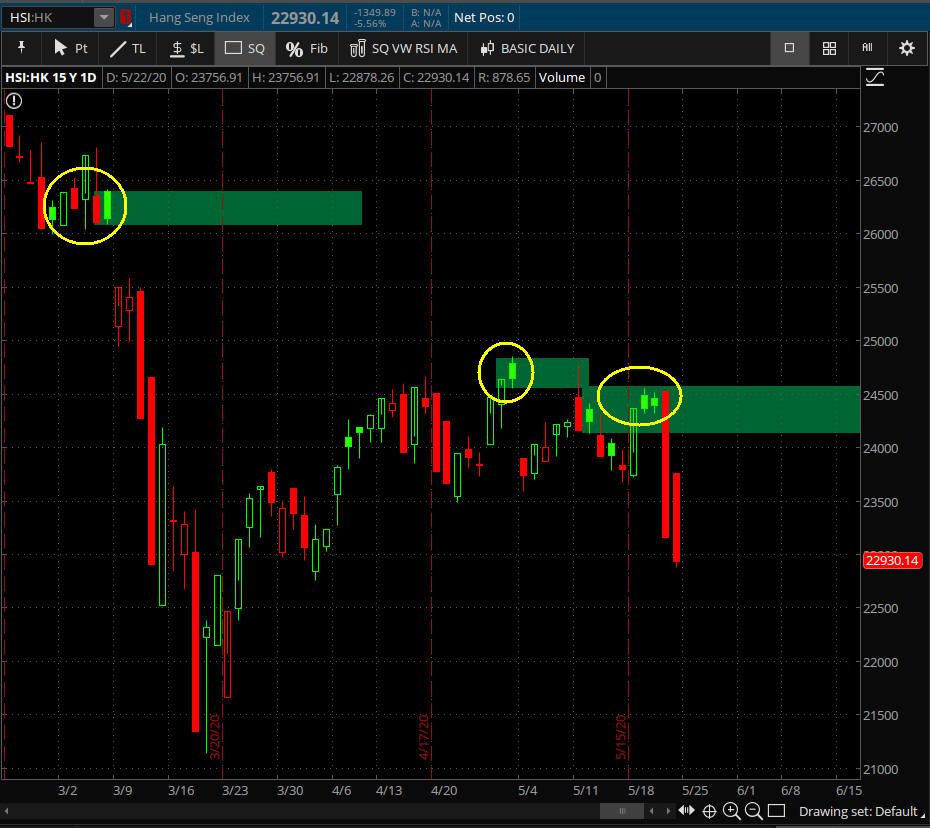Select the Pt pointer tool
Image resolution: width=930 pixels, height=828 pixels.
[70, 48]
